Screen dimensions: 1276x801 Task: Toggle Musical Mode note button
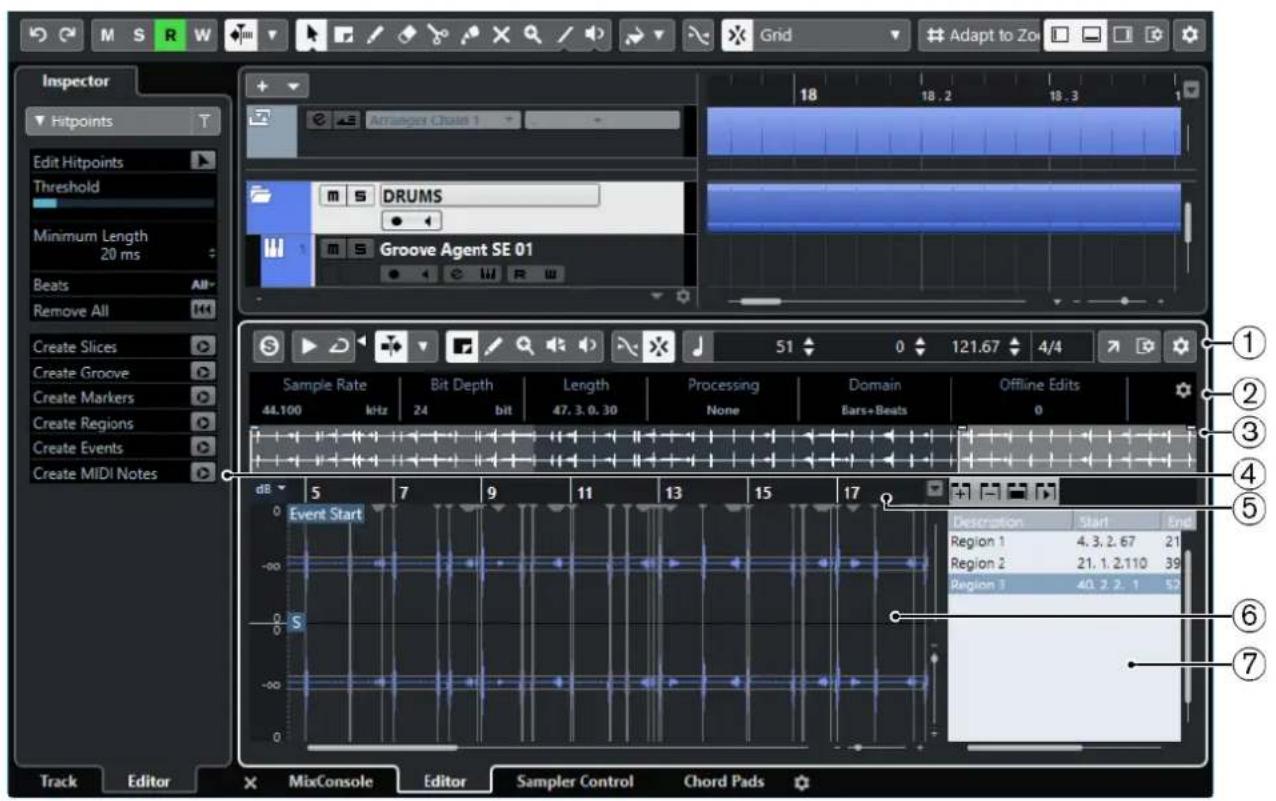[699, 348]
